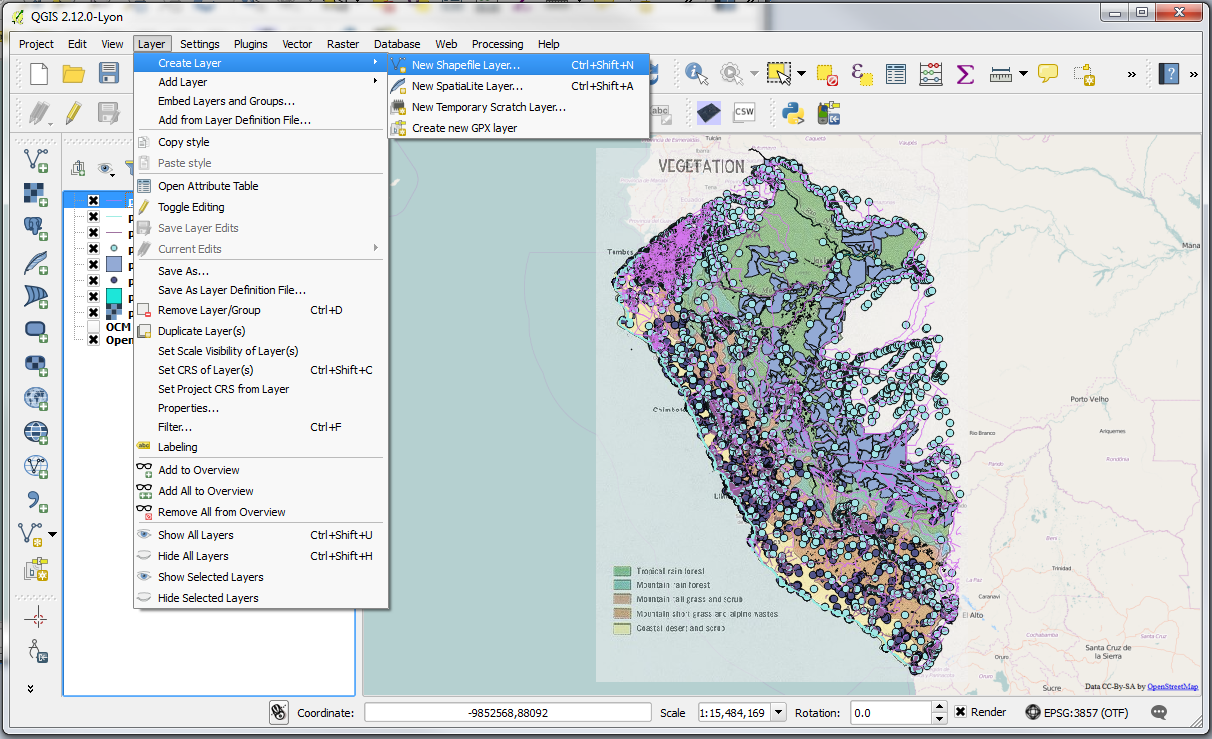Viewport: 1212px width, 739px height.
Task: Select the Identify Features tool
Action: click(x=694, y=74)
